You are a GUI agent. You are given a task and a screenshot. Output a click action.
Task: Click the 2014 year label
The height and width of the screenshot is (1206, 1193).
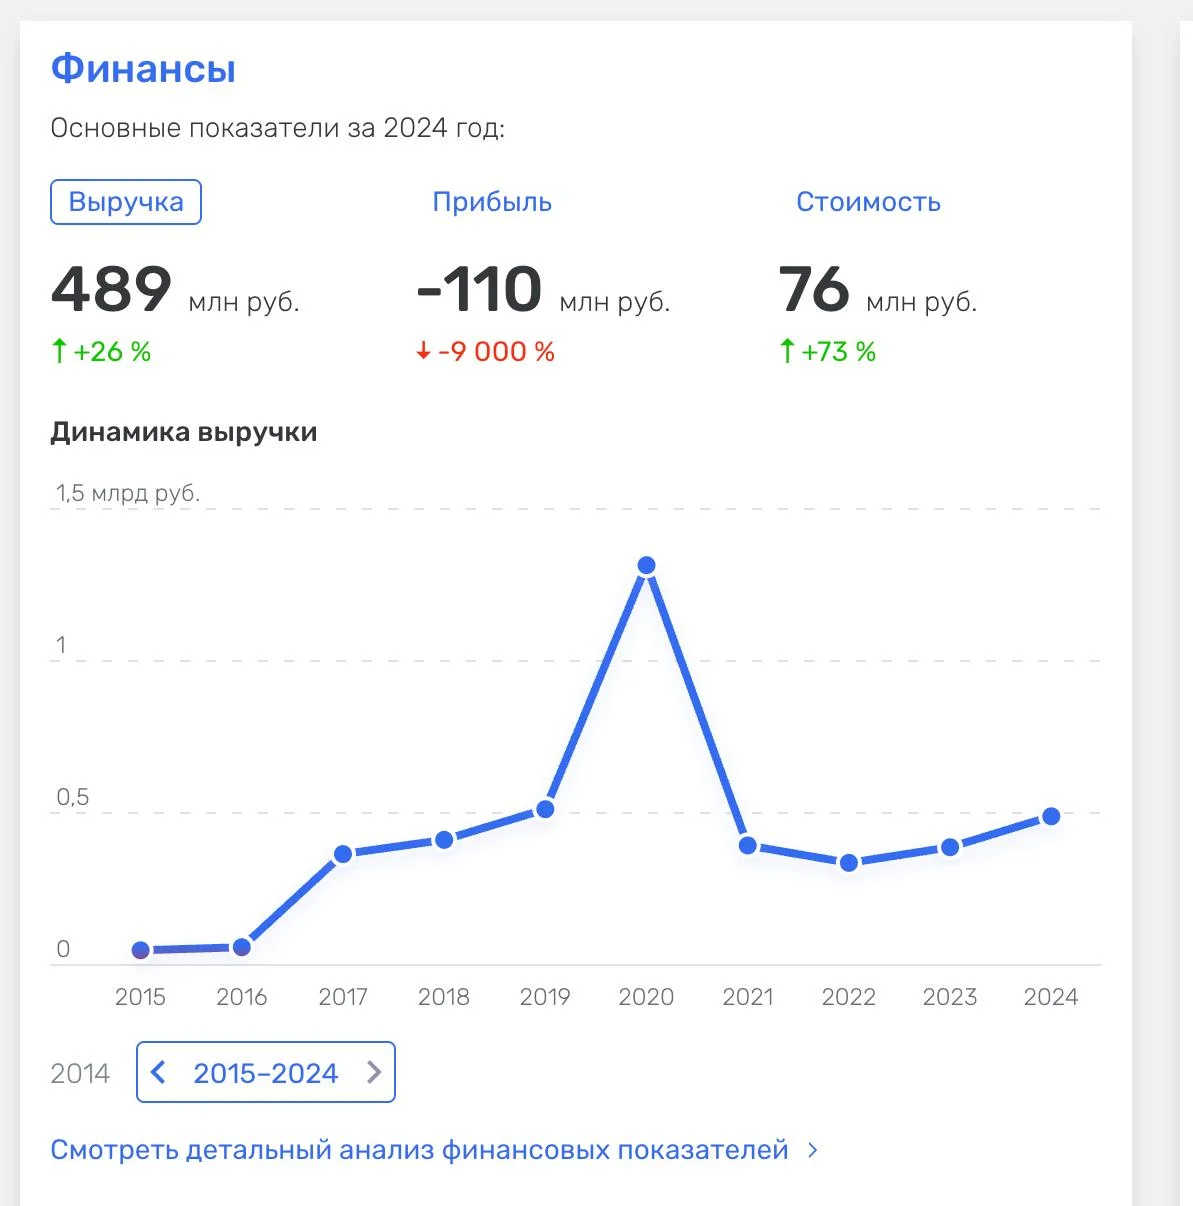(x=80, y=1073)
